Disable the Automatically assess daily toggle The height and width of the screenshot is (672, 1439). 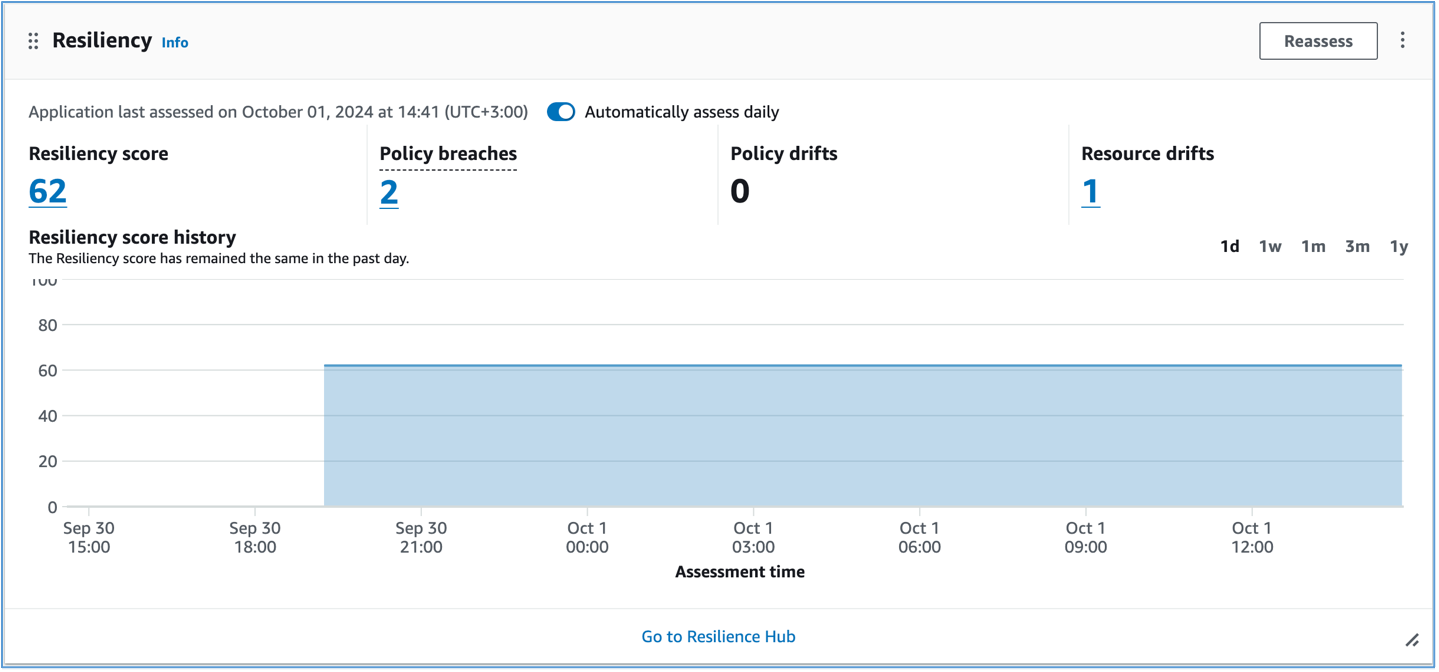pos(559,112)
